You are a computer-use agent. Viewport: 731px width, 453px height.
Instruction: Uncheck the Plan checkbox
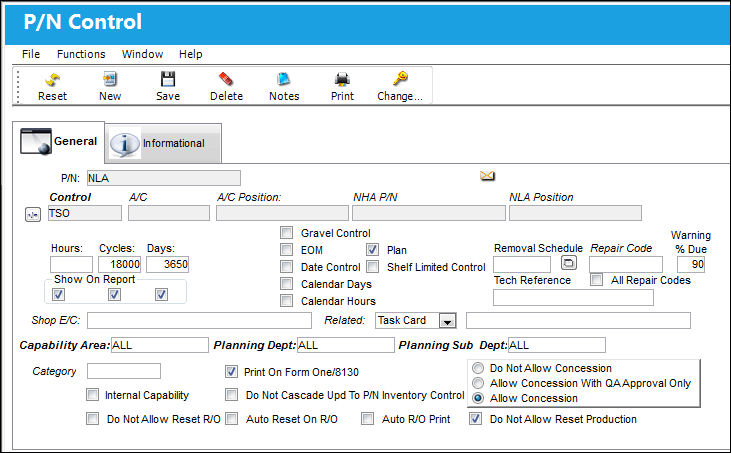click(372, 250)
